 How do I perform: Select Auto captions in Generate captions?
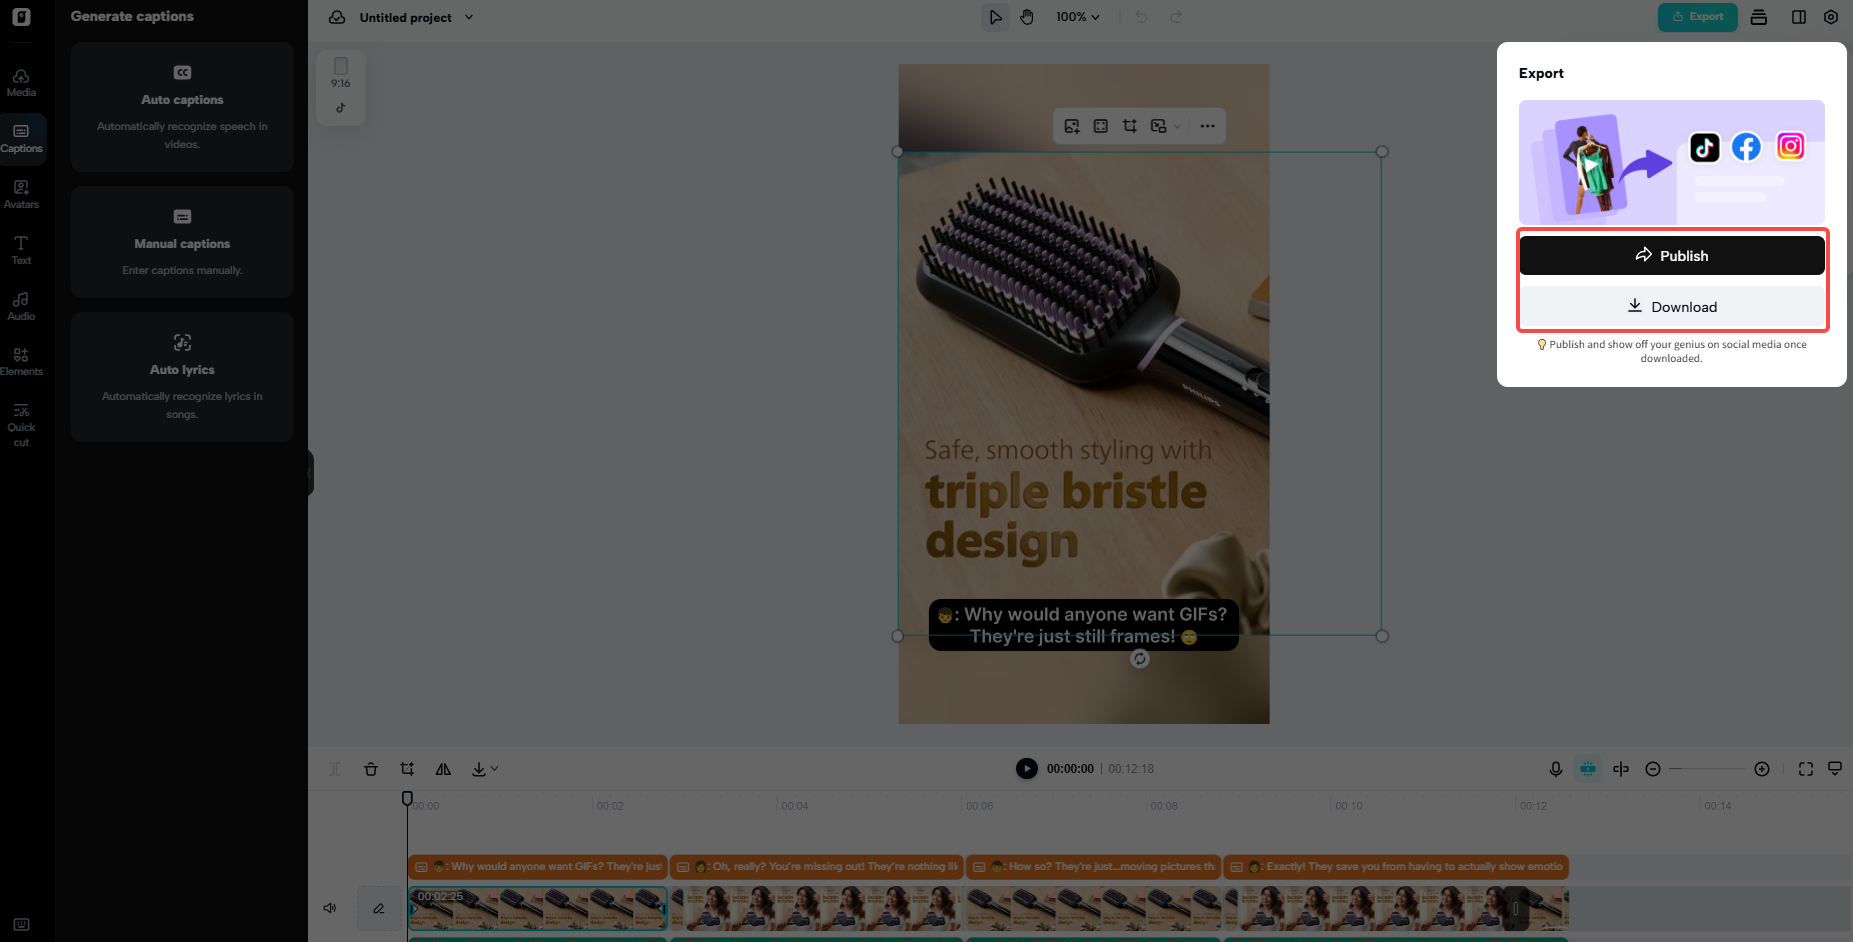click(x=182, y=107)
